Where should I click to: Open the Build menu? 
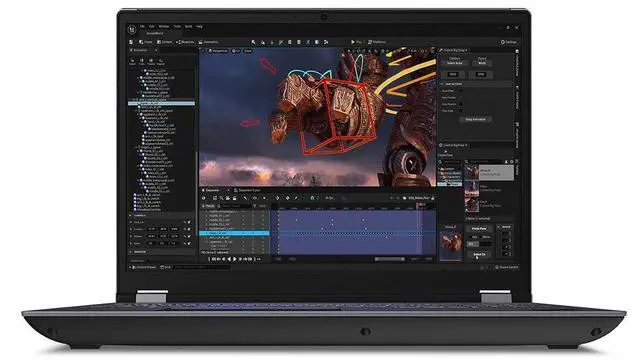pos(188,27)
